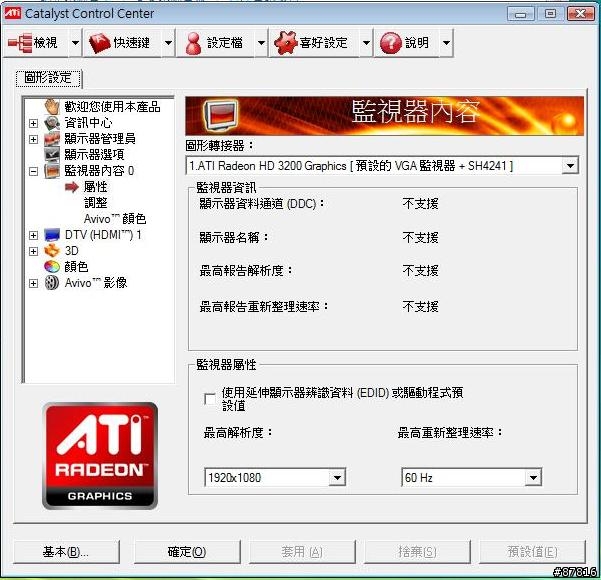This screenshot has width=601, height=580.
Task: Click the 顏色 color wheel icon
Action: (x=52, y=266)
